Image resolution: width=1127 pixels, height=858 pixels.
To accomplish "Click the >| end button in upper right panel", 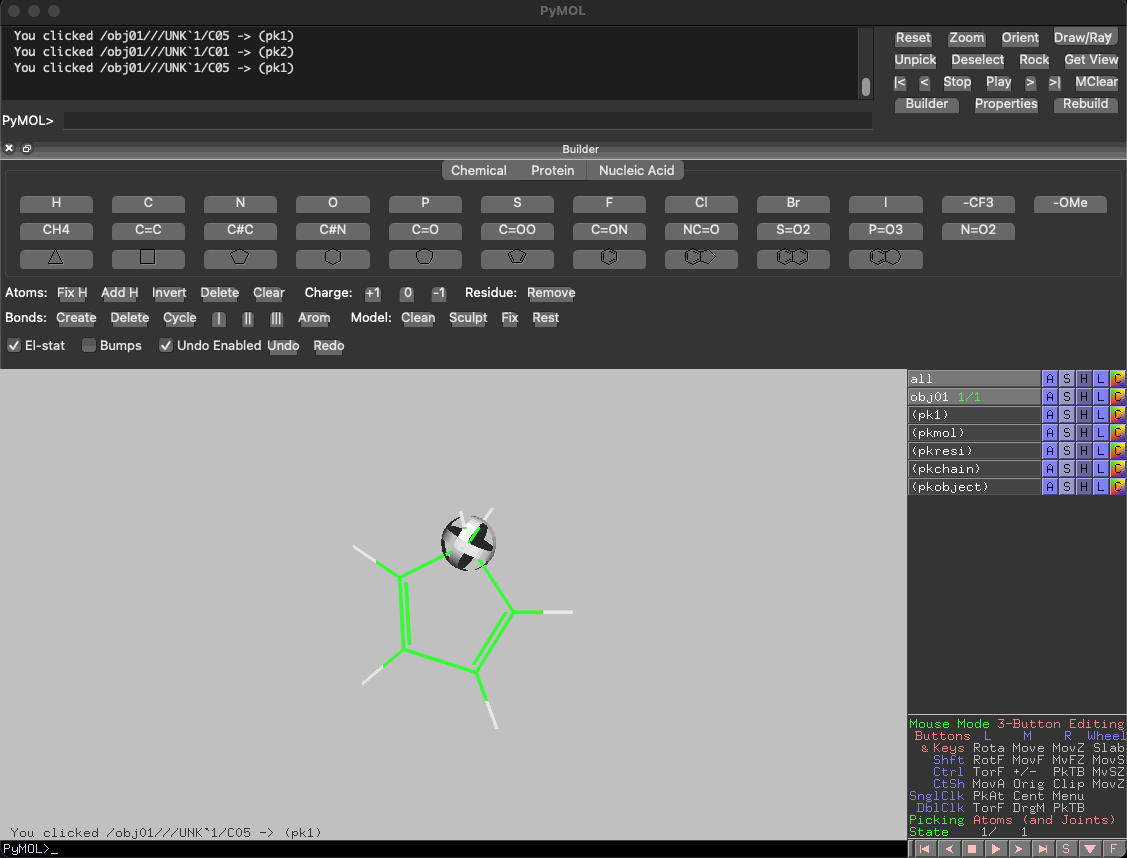I will pyautogui.click(x=1054, y=83).
